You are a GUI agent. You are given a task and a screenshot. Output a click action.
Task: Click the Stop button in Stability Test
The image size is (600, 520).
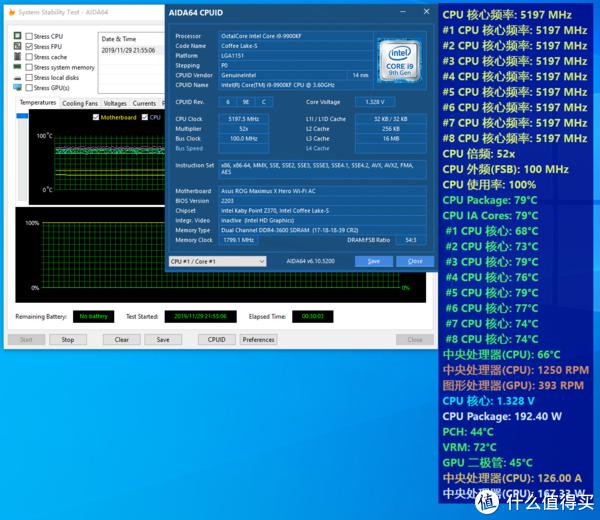(x=68, y=340)
